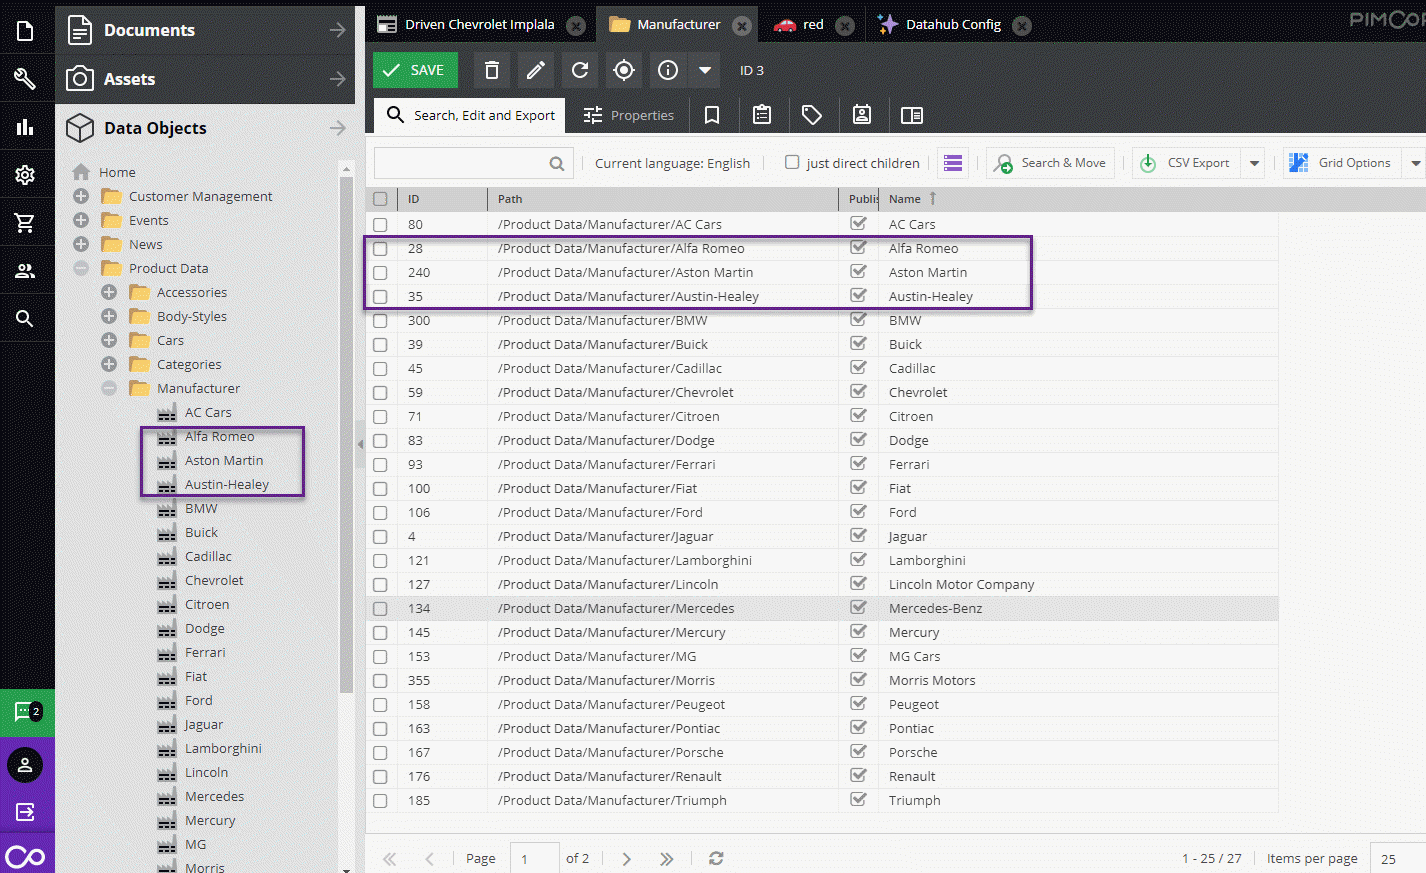Screen dimensions: 1426x873
Task: Enable the 'just direct children' checkbox
Action: tap(792, 162)
